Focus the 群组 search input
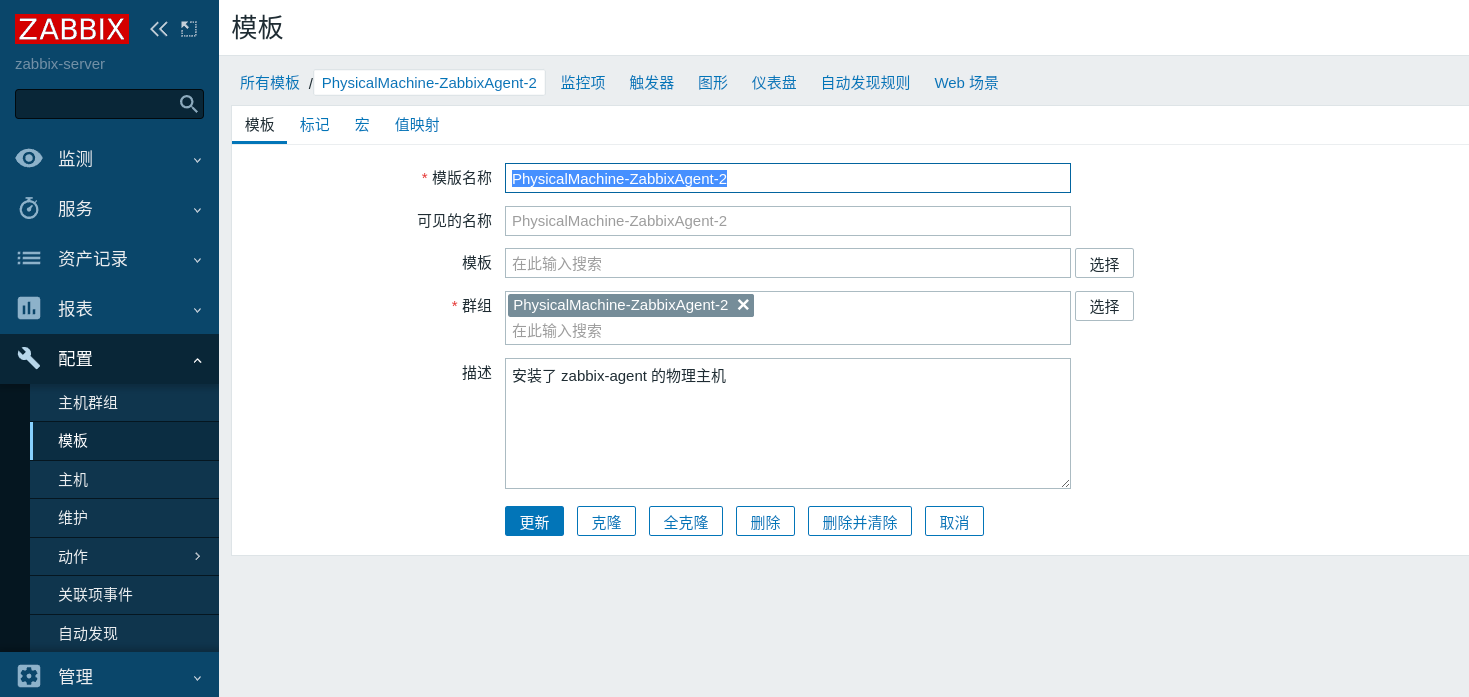This screenshot has width=1469, height=697. [788, 331]
